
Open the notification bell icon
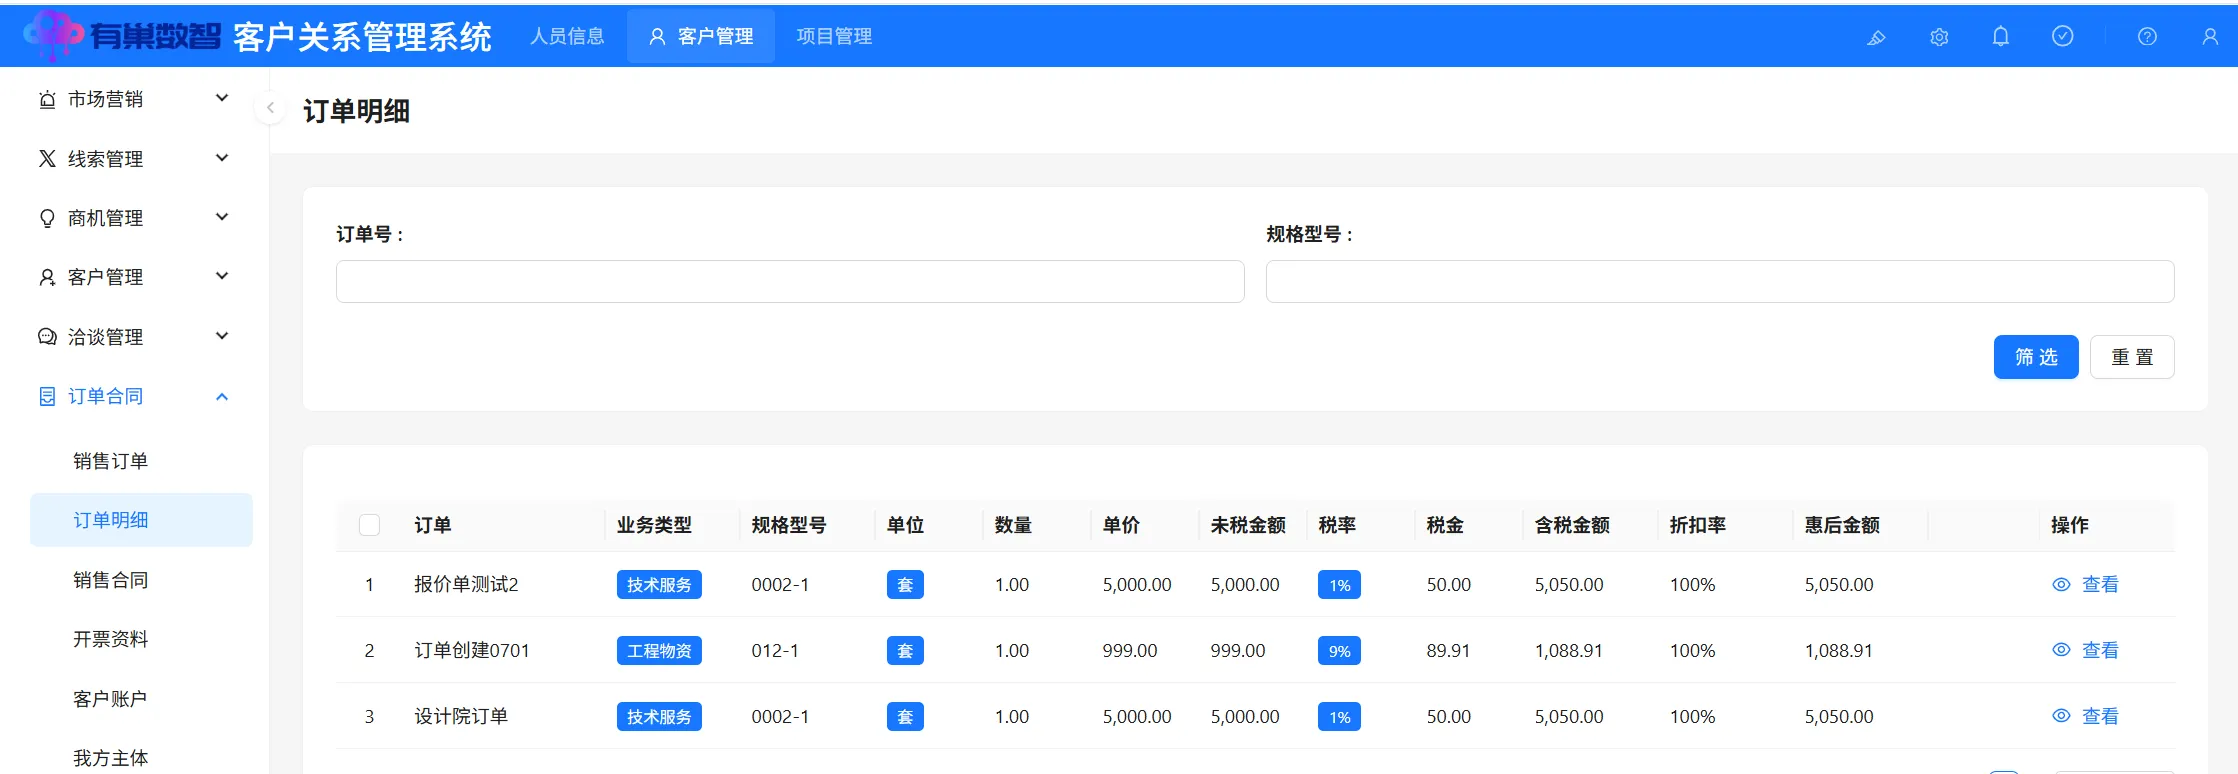pyautogui.click(x=2001, y=37)
